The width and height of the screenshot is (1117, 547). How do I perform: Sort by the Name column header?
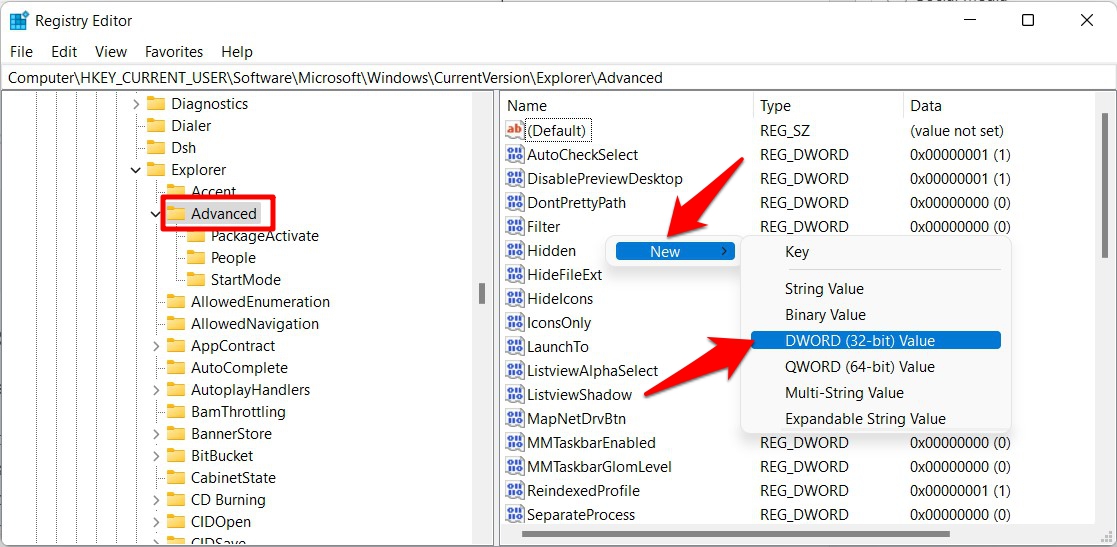pyautogui.click(x=527, y=106)
